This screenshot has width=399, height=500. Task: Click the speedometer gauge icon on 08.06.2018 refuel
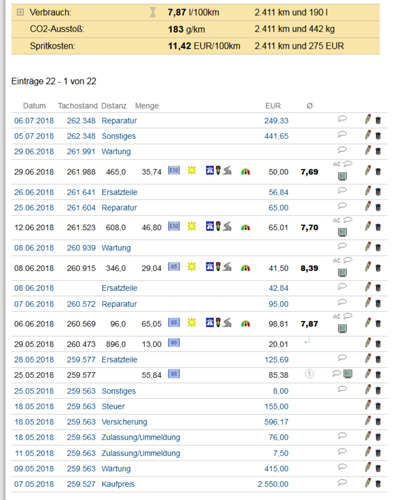[246, 268]
